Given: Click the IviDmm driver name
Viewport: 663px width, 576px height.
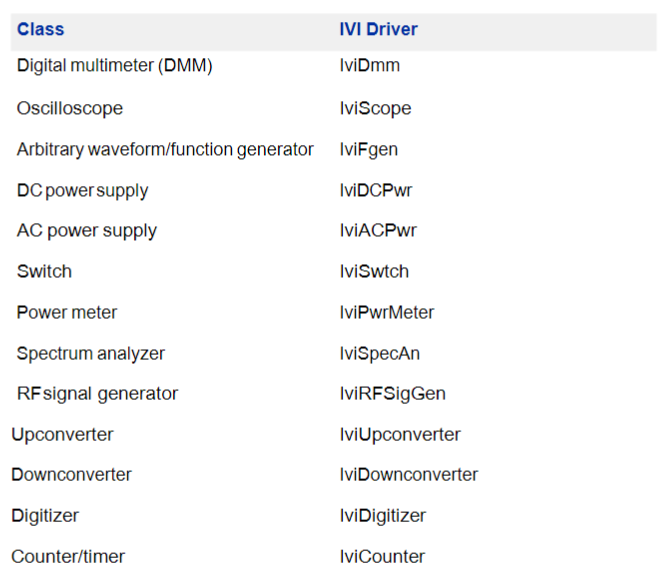Looking at the screenshot, I should coord(370,66).
